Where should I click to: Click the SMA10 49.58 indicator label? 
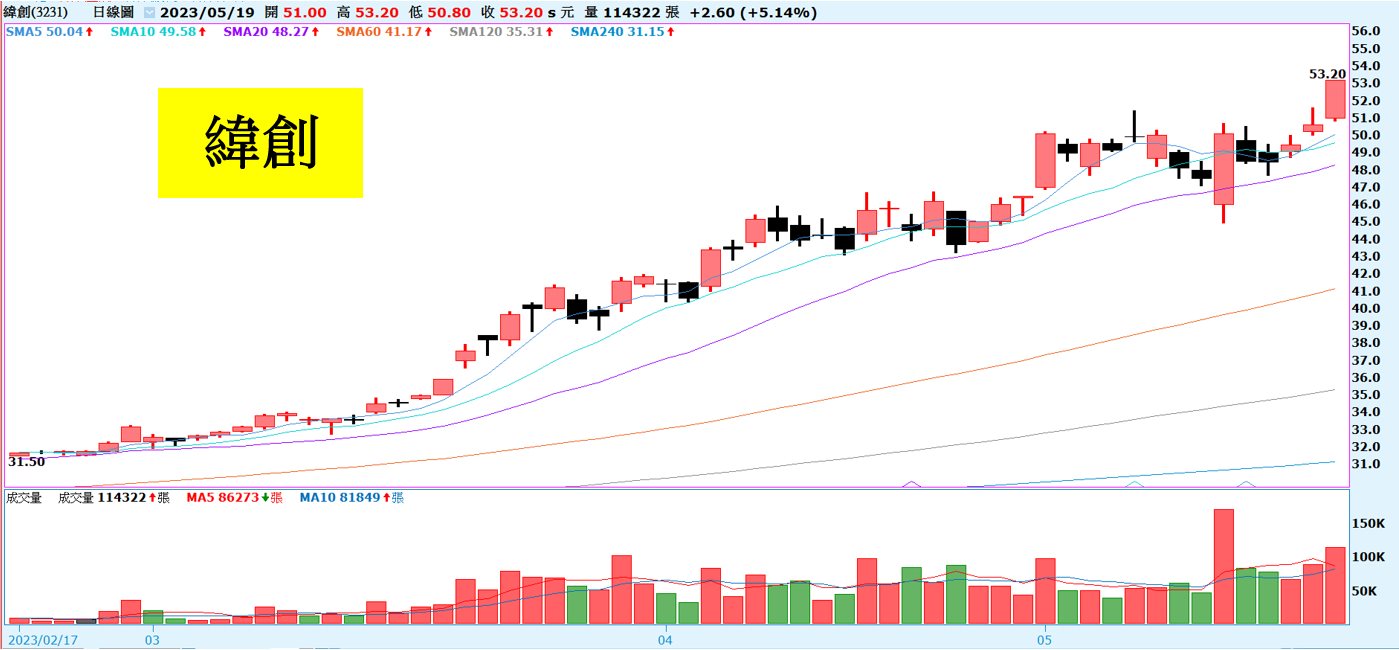click(156, 32)
